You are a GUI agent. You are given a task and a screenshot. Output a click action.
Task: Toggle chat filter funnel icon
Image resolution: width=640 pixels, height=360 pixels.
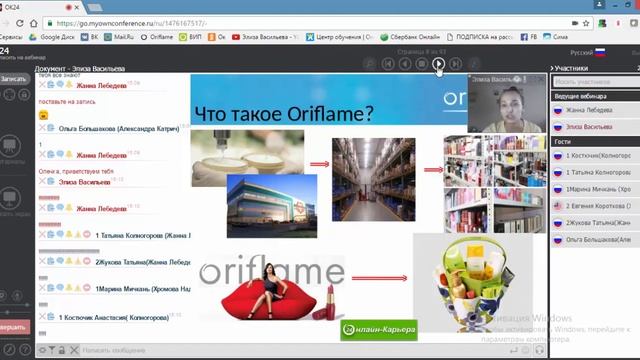click(52, 350)
